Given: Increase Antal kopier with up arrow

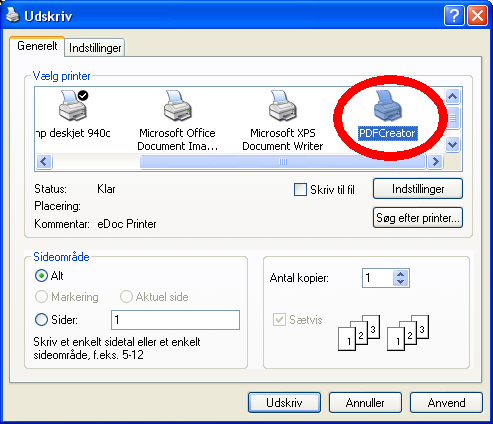Looking at the screenshot, I should pos(401,274).
